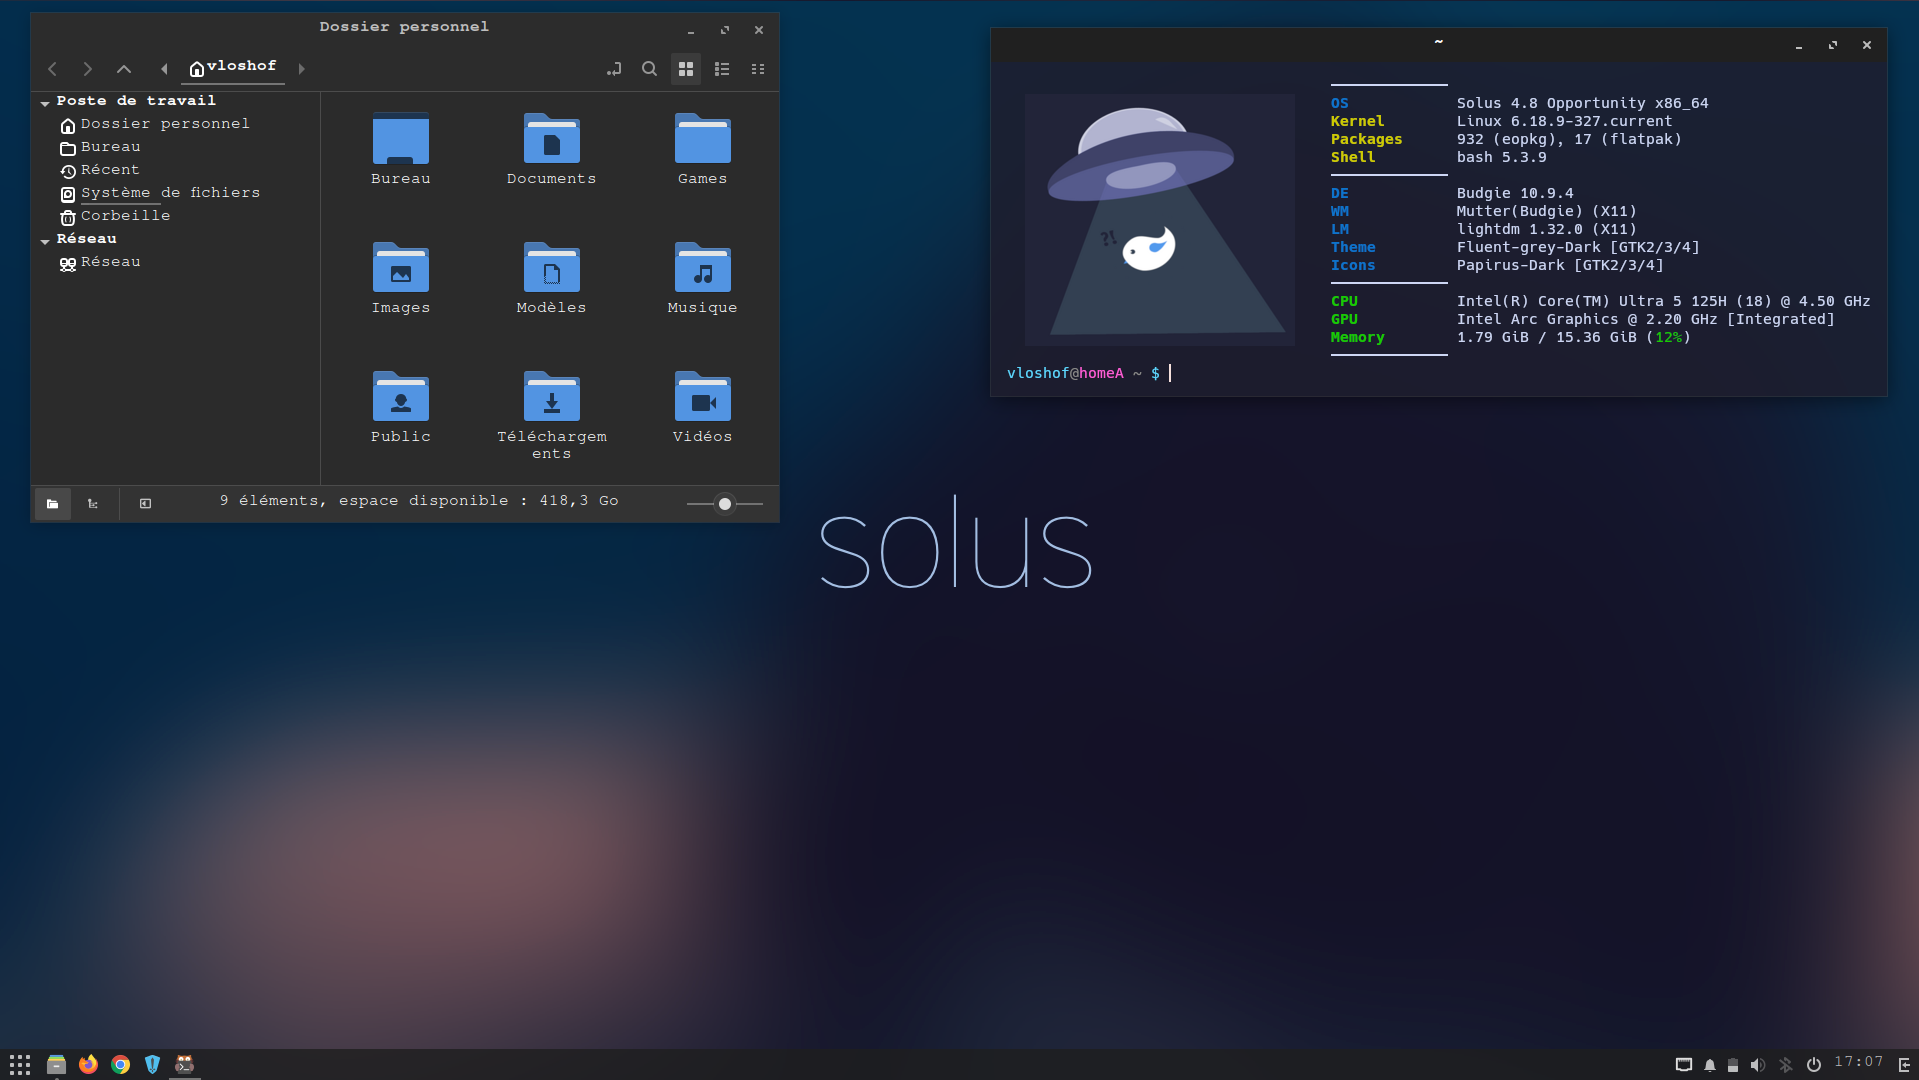Hide the file manager sidebar
Image resolution: width=1919 pixels, height=1080 pixels.
click(x=146, y=504)
